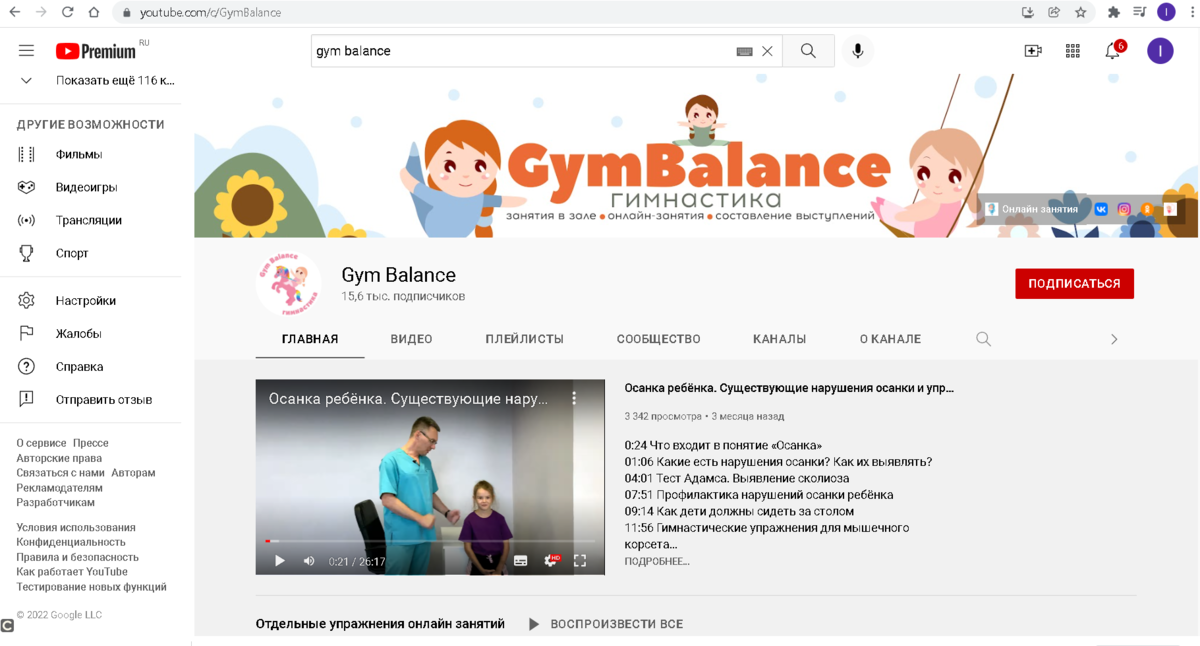1200x646 pixels.
Task: Go back in browser history
Action: [x=15, y=12]
